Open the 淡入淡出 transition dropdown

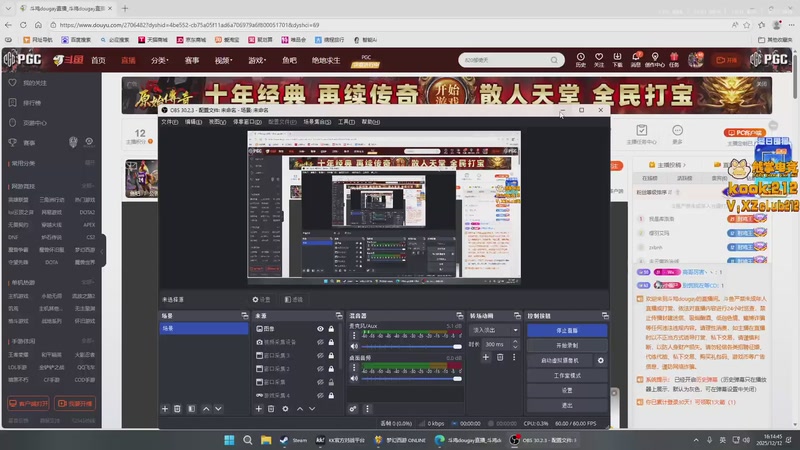(x=494, y=330)
